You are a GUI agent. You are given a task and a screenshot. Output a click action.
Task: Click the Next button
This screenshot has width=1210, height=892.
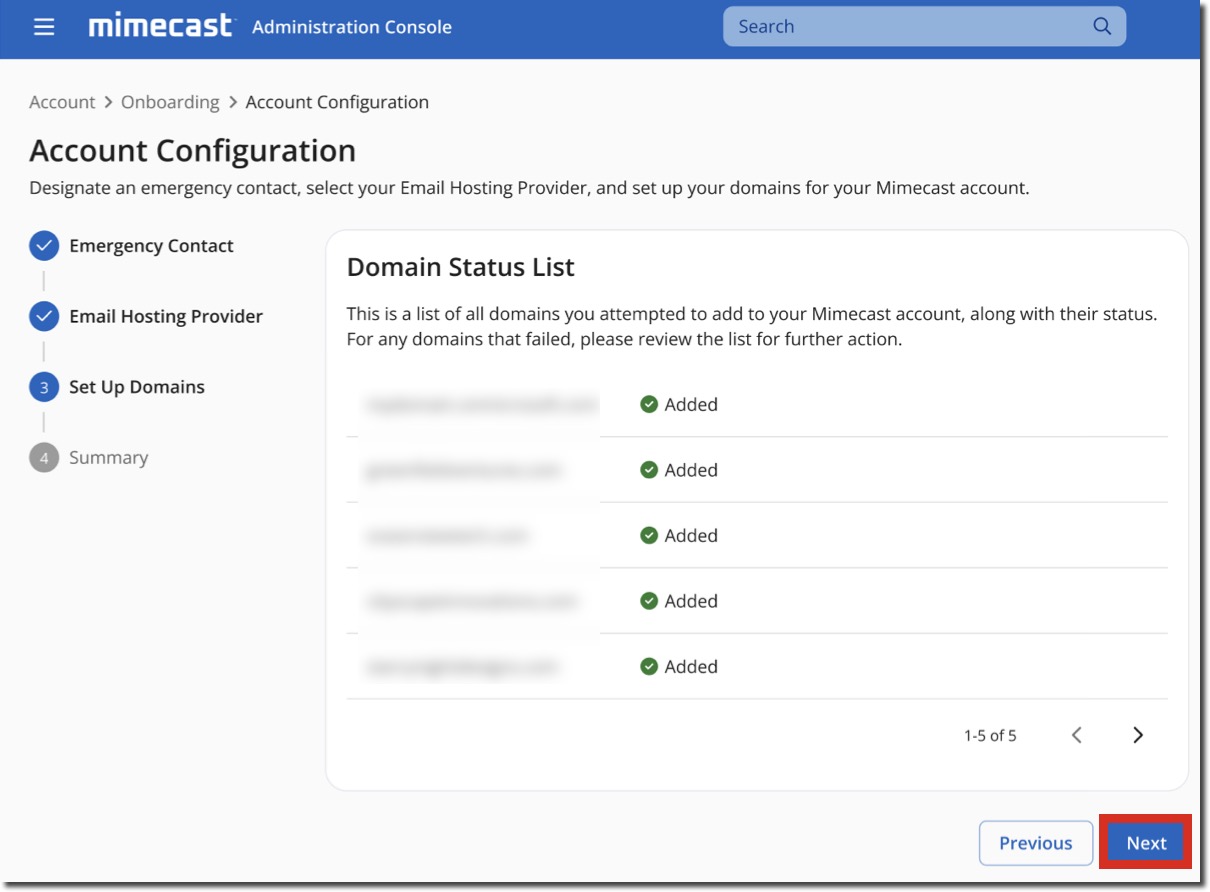click(1145, 842)
